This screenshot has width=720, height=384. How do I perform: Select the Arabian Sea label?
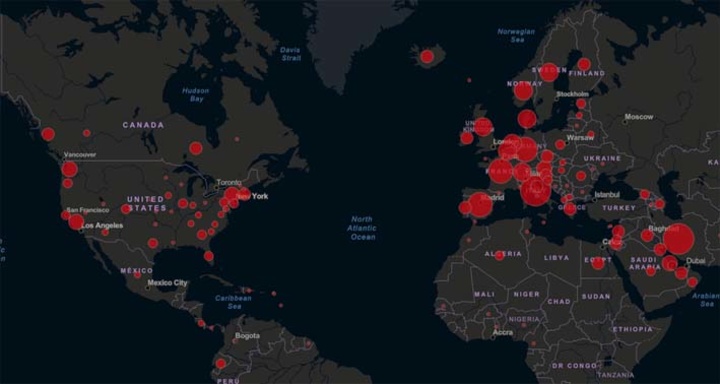click(705, 300)
